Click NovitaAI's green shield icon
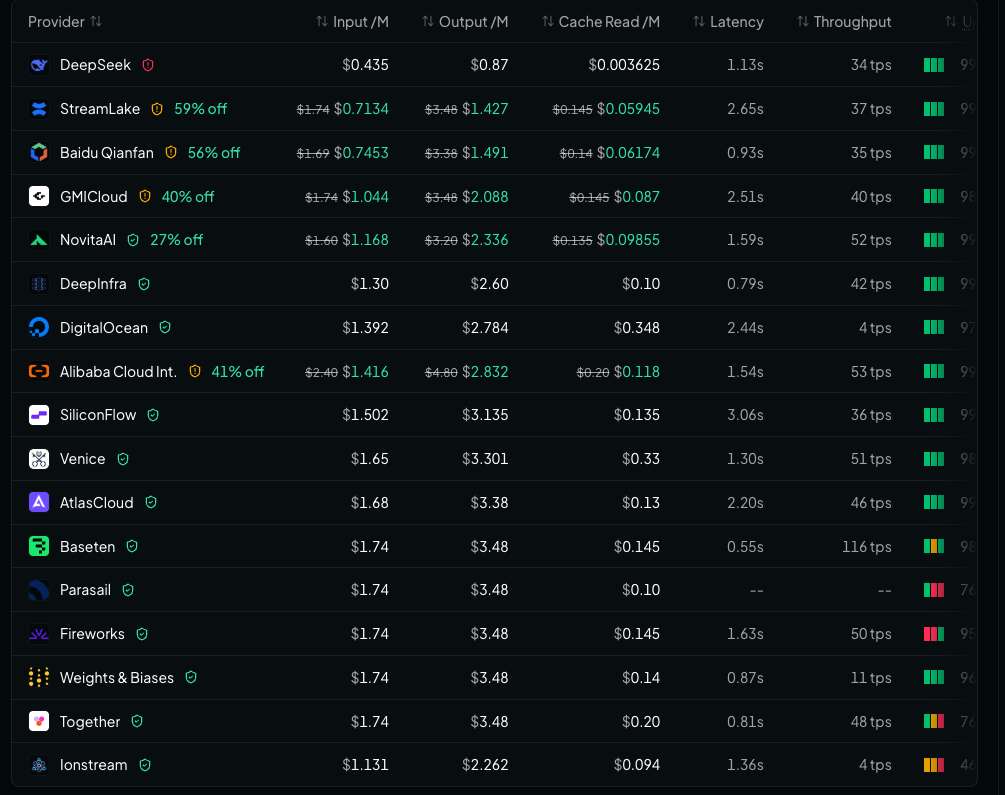Image resolution: width=1005 pixels, height=795 pixels. click(133, 240)
